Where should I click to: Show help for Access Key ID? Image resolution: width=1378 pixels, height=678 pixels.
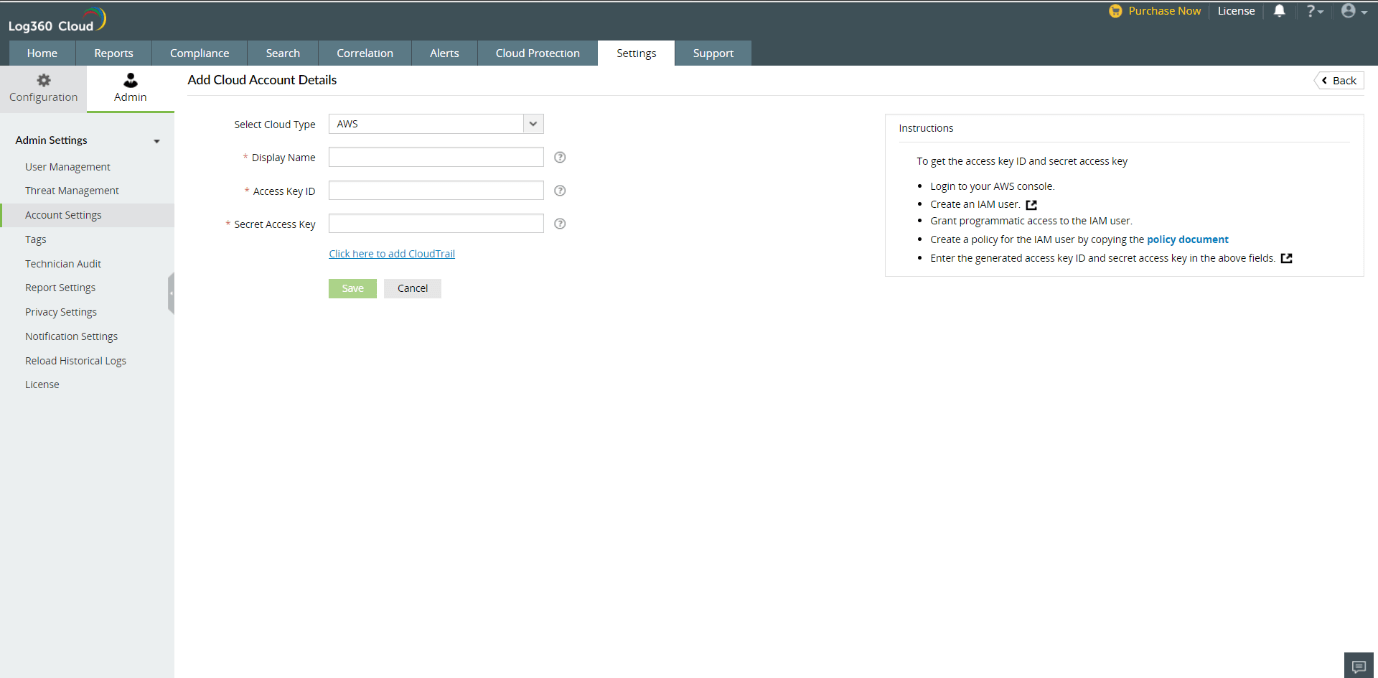pyautogui.click(x=560, y=191)
